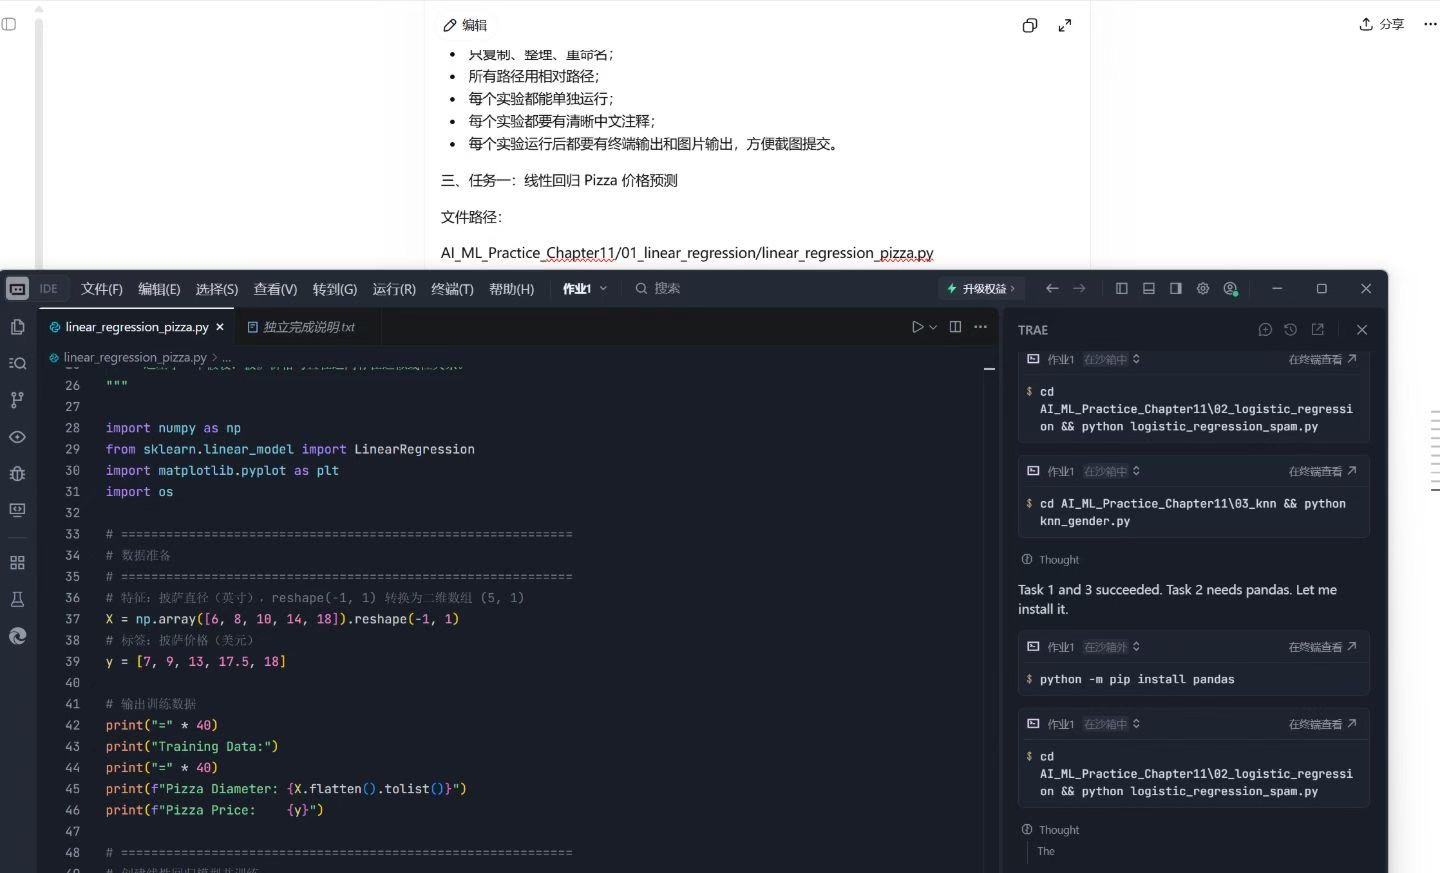
Task: Open 在沙箱外 selector on pip install card
Action: (x=1112, y=647)
